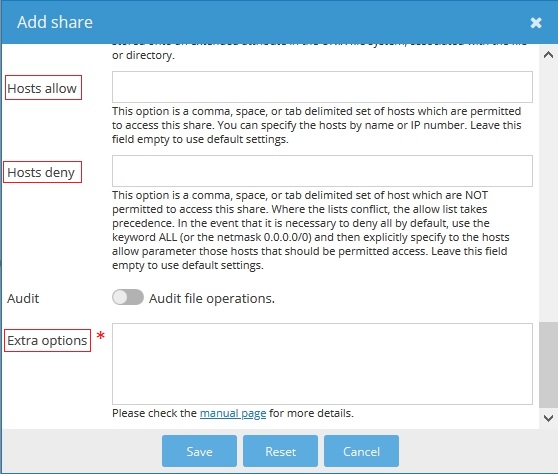Save the share settings
558x474 pixels.
199,451
